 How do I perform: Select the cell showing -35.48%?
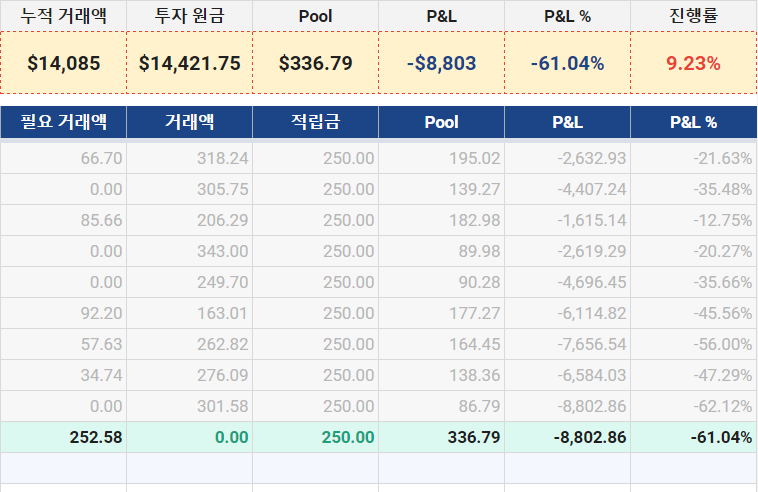(693, 189)
